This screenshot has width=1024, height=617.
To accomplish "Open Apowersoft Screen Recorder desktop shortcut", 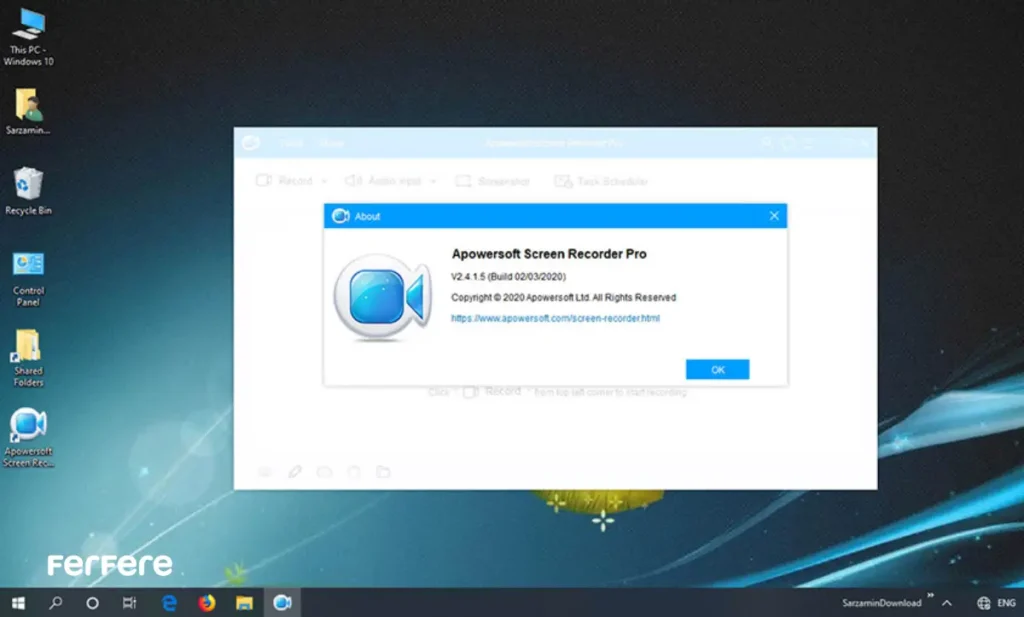I will point(28,437).
